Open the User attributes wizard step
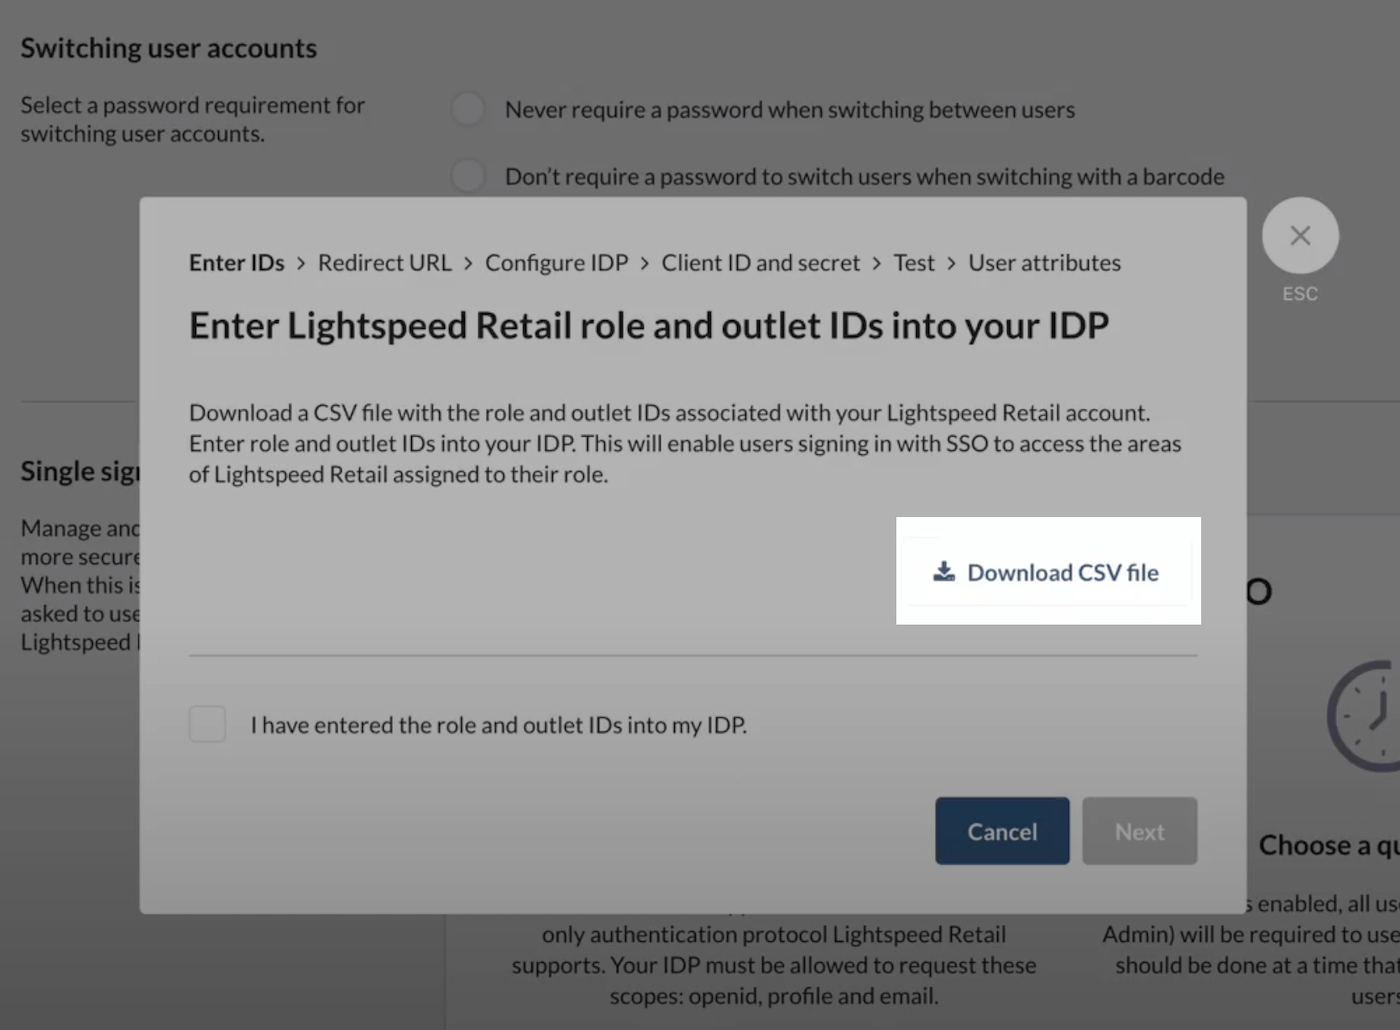The height and width of the screenshot is (1030, 1400). click(x=1044, y=262)
